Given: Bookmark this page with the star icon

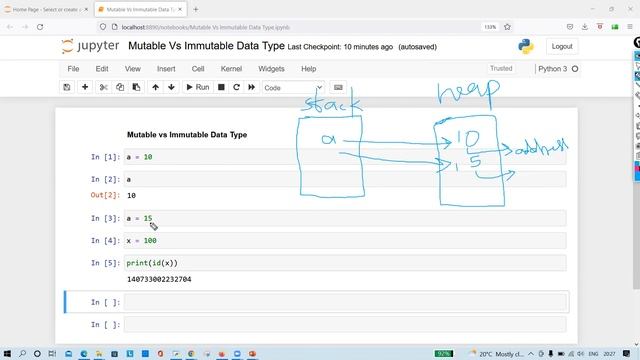Looking at the screenshot, I should point(507,27).
